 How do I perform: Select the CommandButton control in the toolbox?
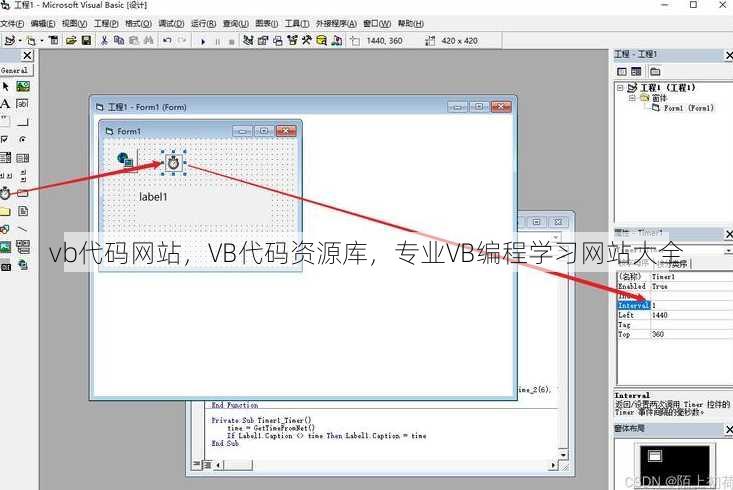coord(22,122)
